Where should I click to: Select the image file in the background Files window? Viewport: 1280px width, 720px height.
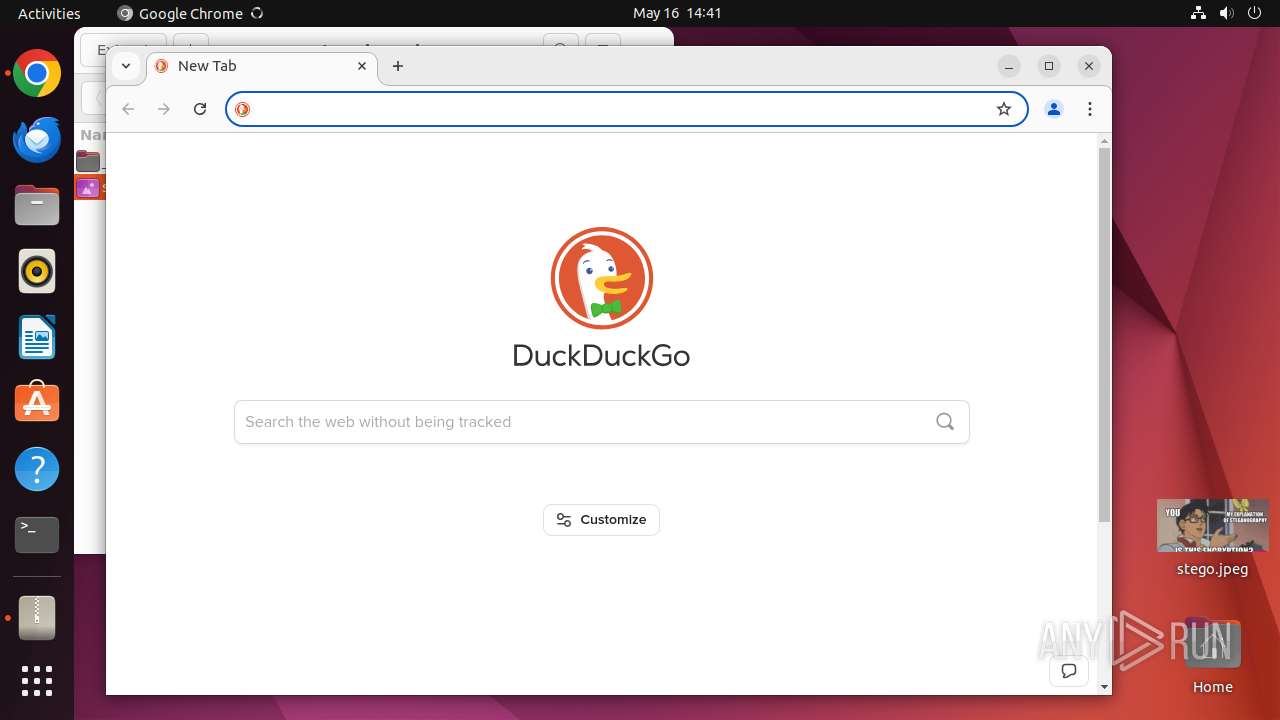pyautogui.click(x=90, y=187)
